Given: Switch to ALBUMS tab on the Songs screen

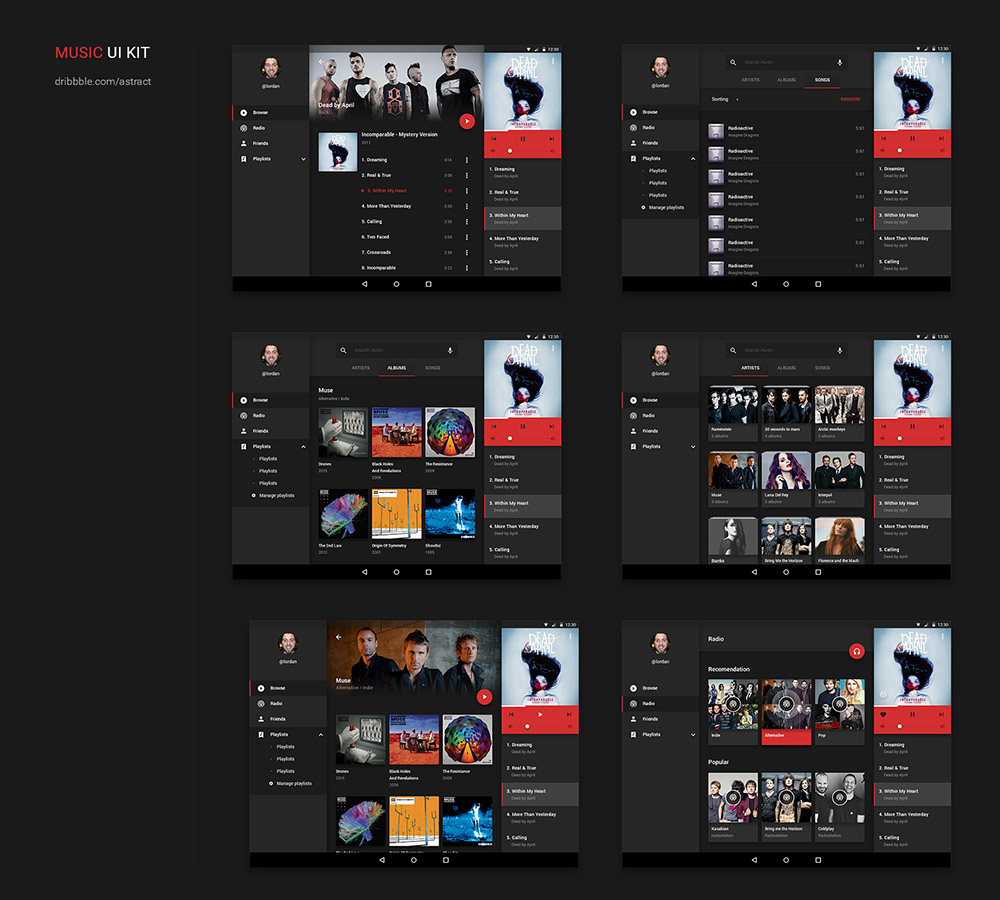Looking at the screenshot, I should 786,80.
